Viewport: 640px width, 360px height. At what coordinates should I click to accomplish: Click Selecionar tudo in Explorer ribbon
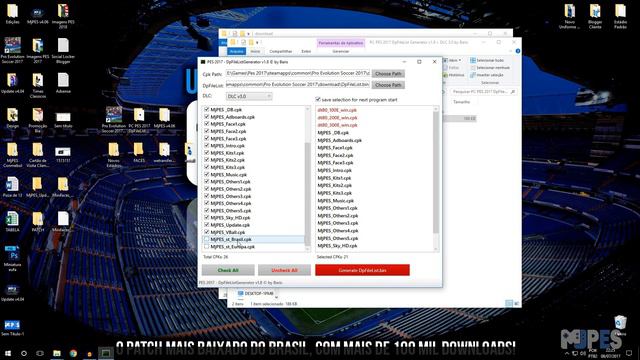[487, 60]
